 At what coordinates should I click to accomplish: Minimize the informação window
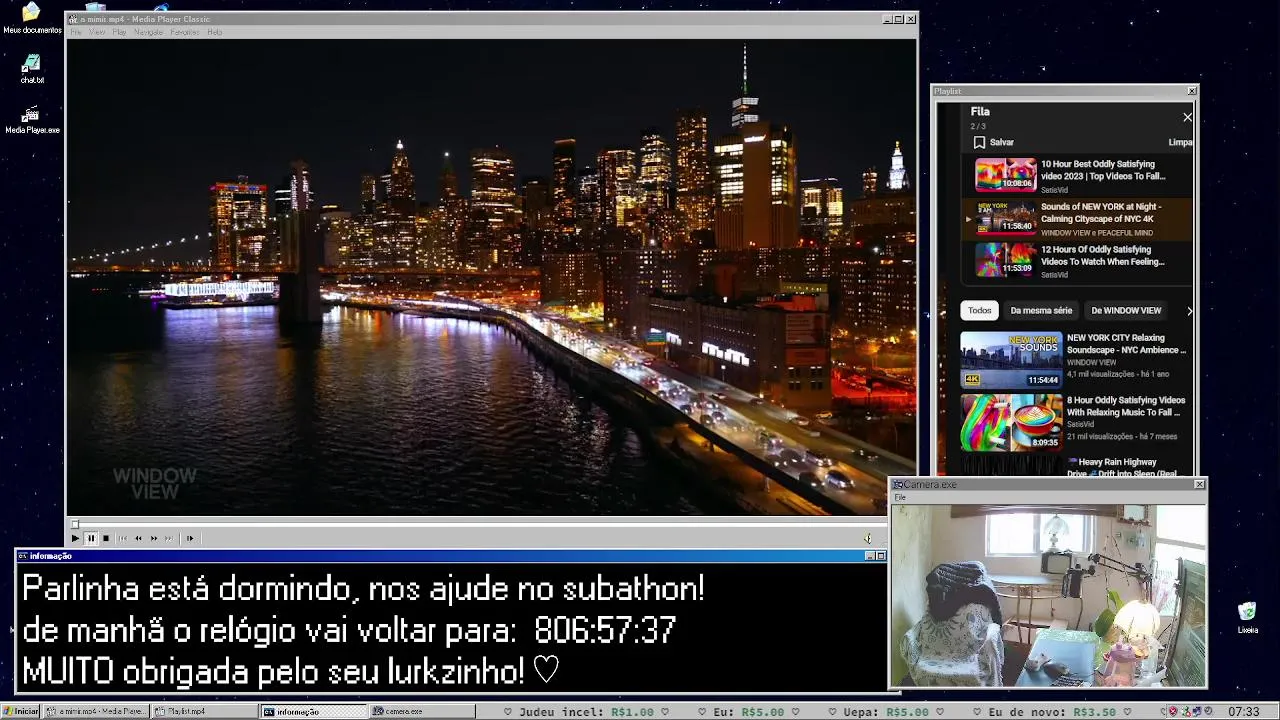pyautogui.click(x=869, y=556)
